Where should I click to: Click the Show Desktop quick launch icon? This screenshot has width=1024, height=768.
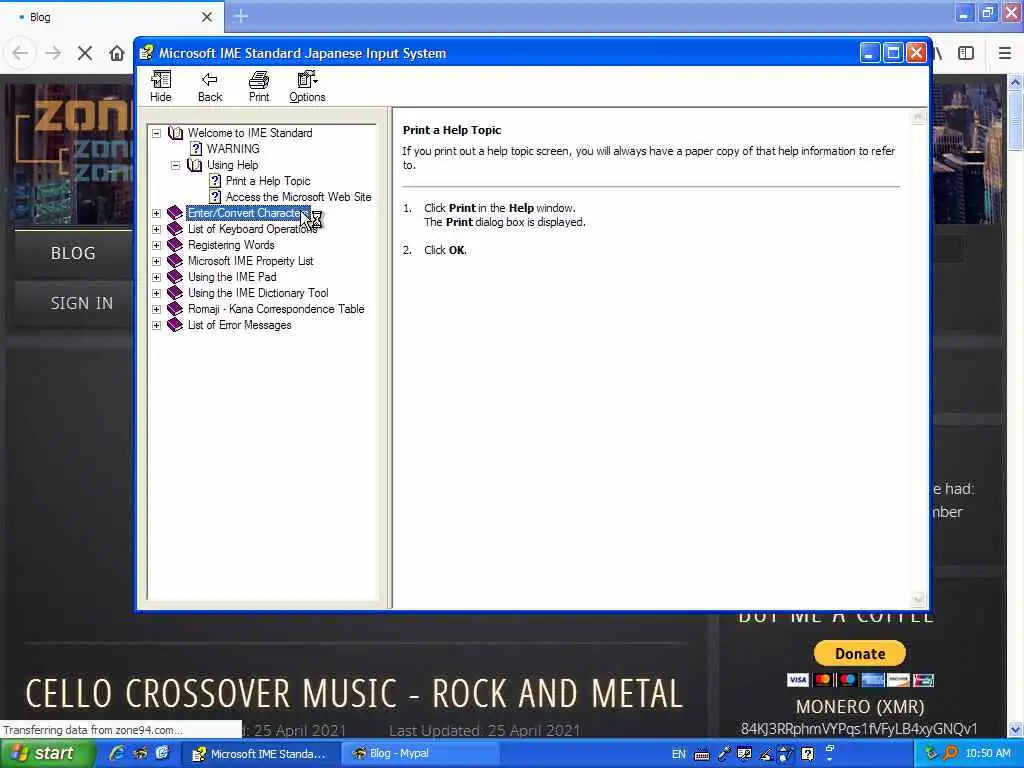point(162,754)
